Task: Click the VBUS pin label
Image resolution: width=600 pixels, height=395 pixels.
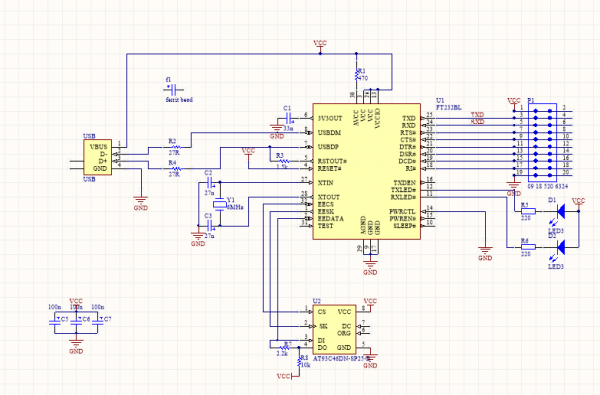Action: point(98,147)
